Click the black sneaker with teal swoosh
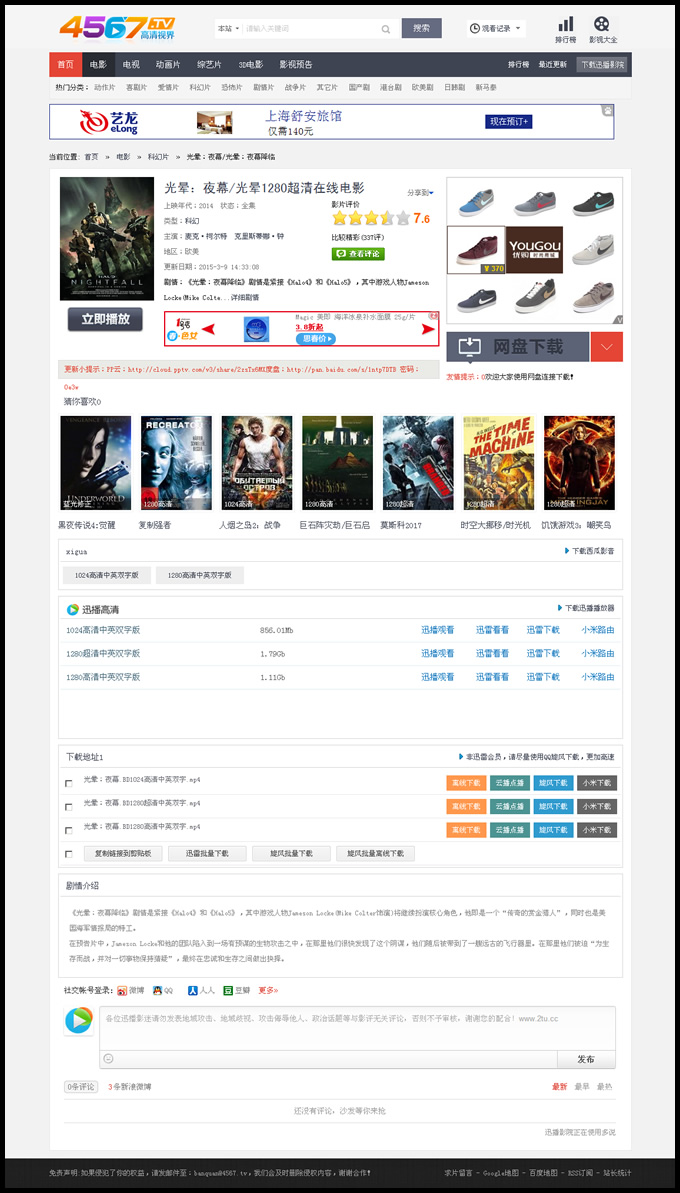 (593, 202)
